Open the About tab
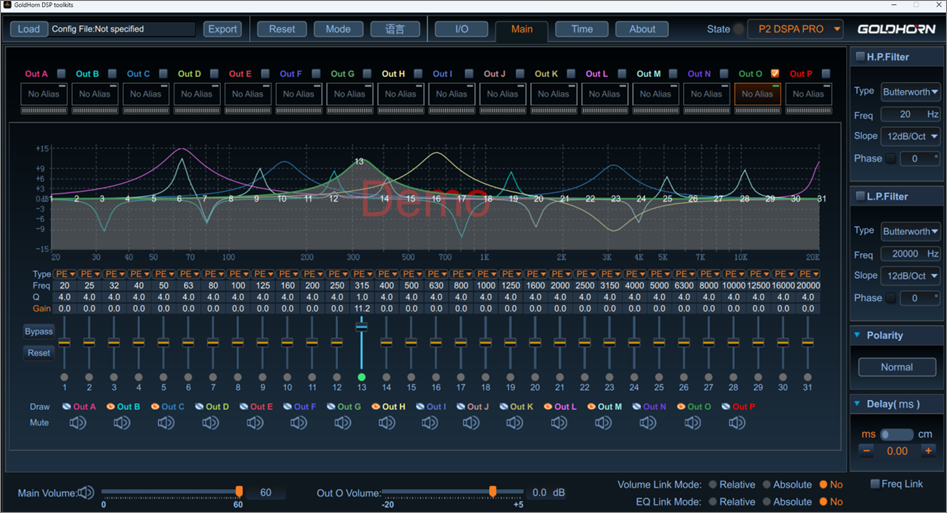Image resolution: width=947 pixels, height=513 pixels. click(x=642, y=29)
